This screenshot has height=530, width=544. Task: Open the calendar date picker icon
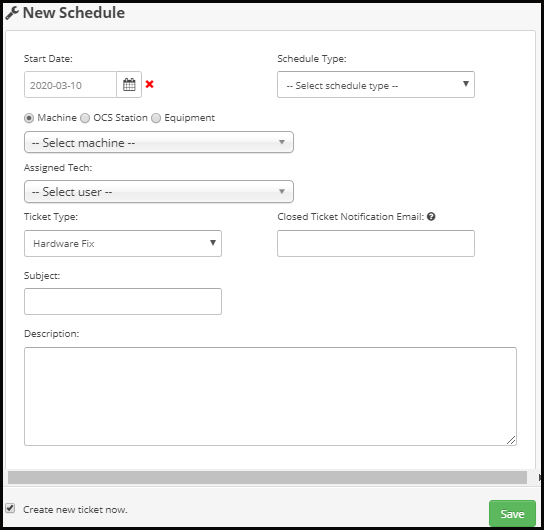click(x=129, y=85)
